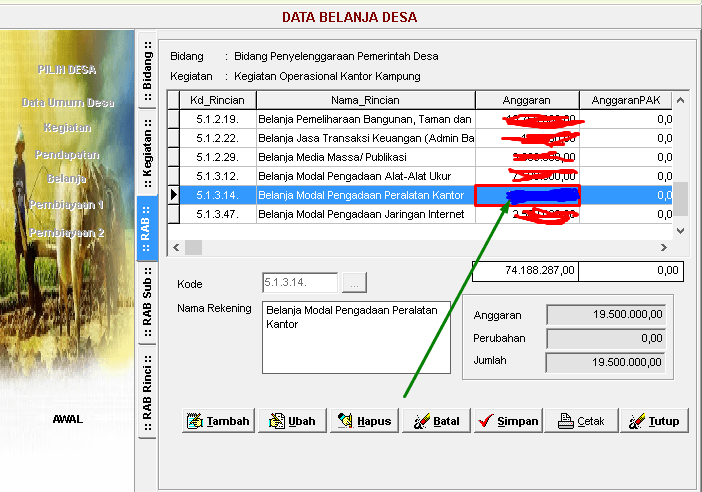Click the Kd_Rincian cell 5.1.3.47.

point(218,214)
